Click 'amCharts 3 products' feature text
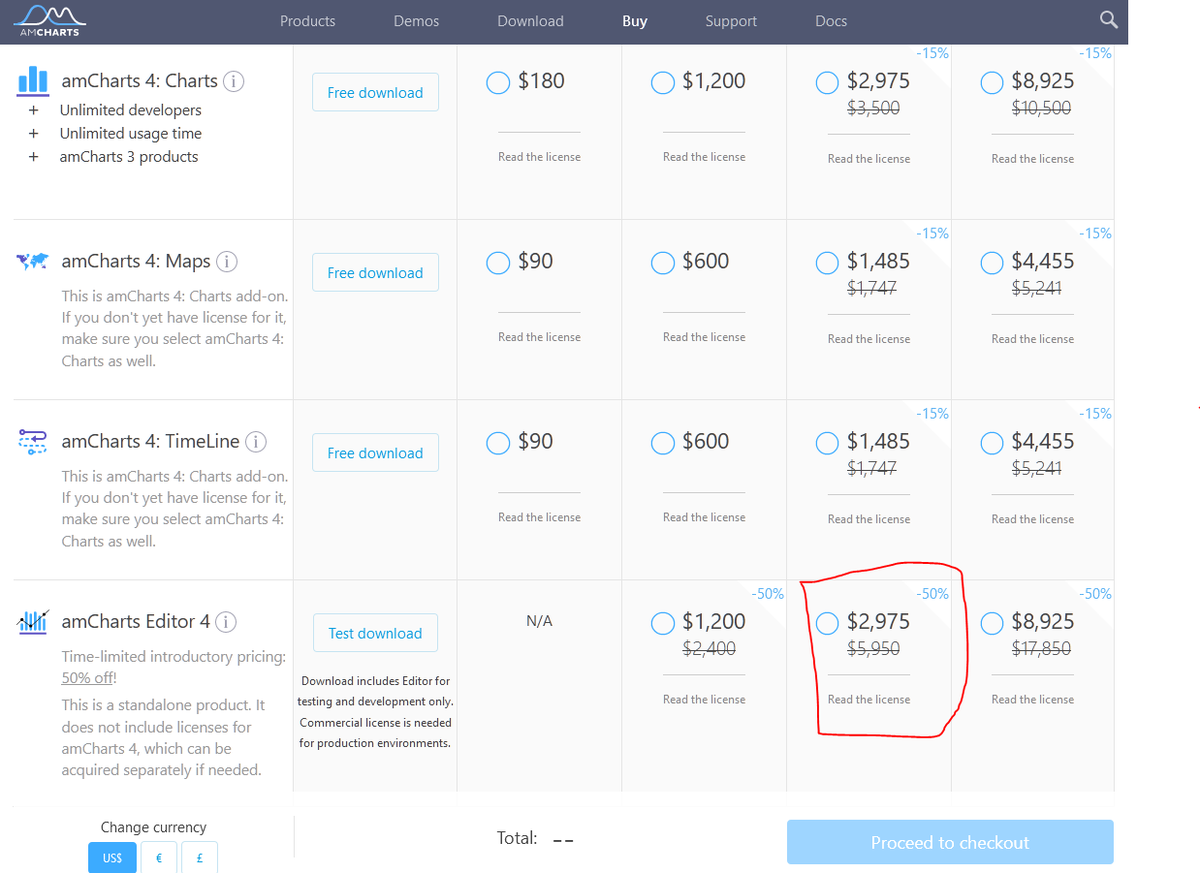This screenshot has width=1200, height=873. pos(129,156)
